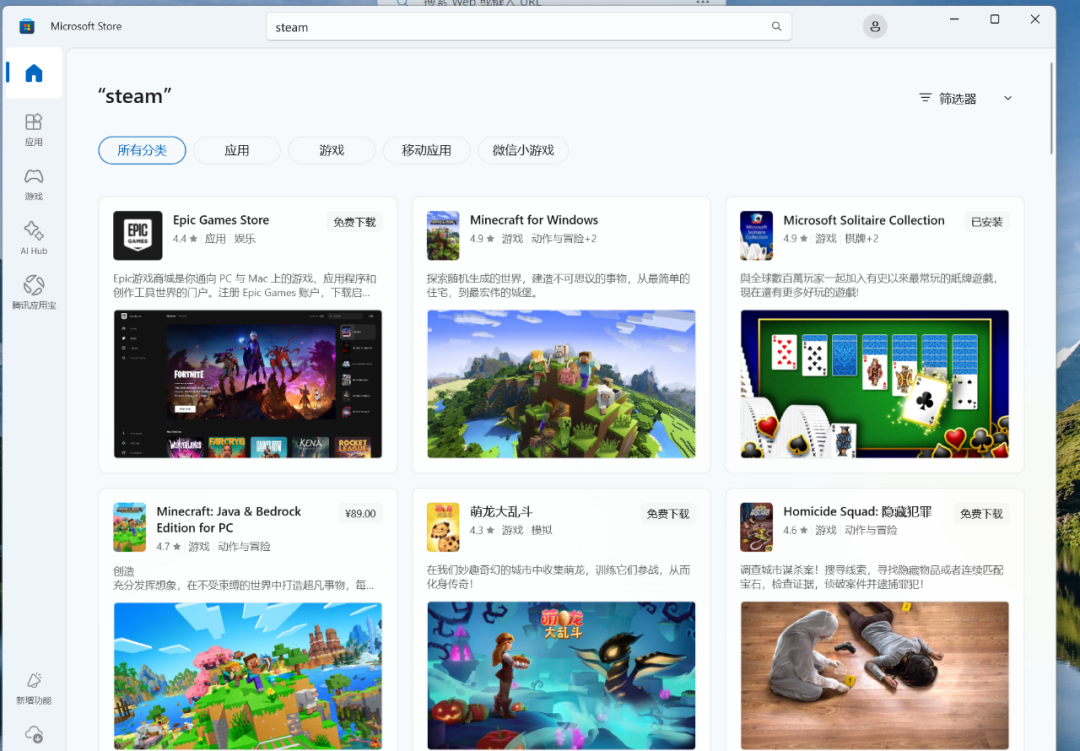
Task: Select the 微信小游戏 filter tab
Action: (523, 150)
